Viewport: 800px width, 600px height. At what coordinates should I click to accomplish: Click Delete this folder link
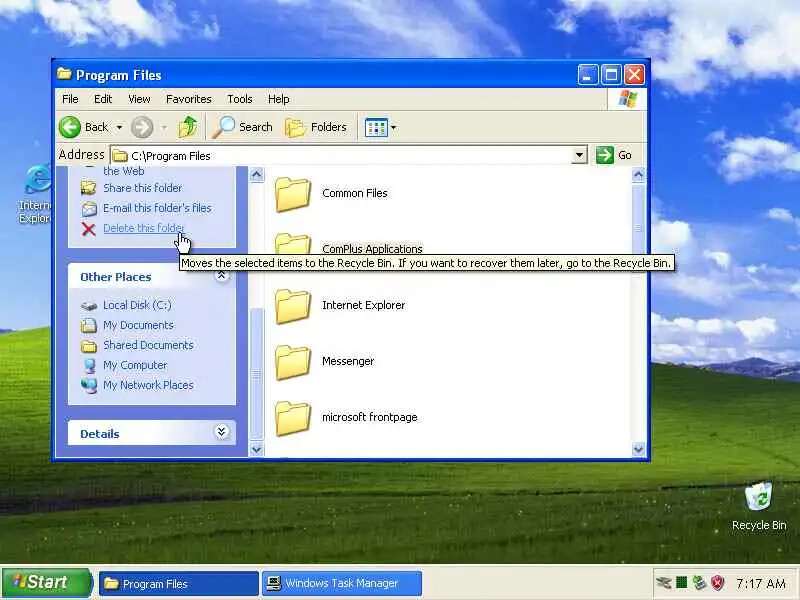point(143,228)
